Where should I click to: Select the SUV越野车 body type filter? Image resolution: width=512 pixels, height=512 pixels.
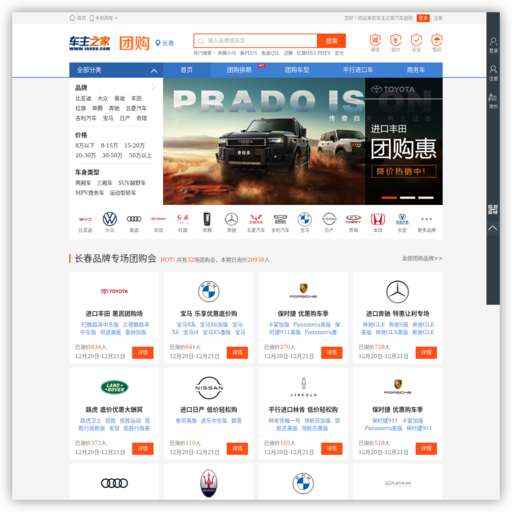pos(132,183)
